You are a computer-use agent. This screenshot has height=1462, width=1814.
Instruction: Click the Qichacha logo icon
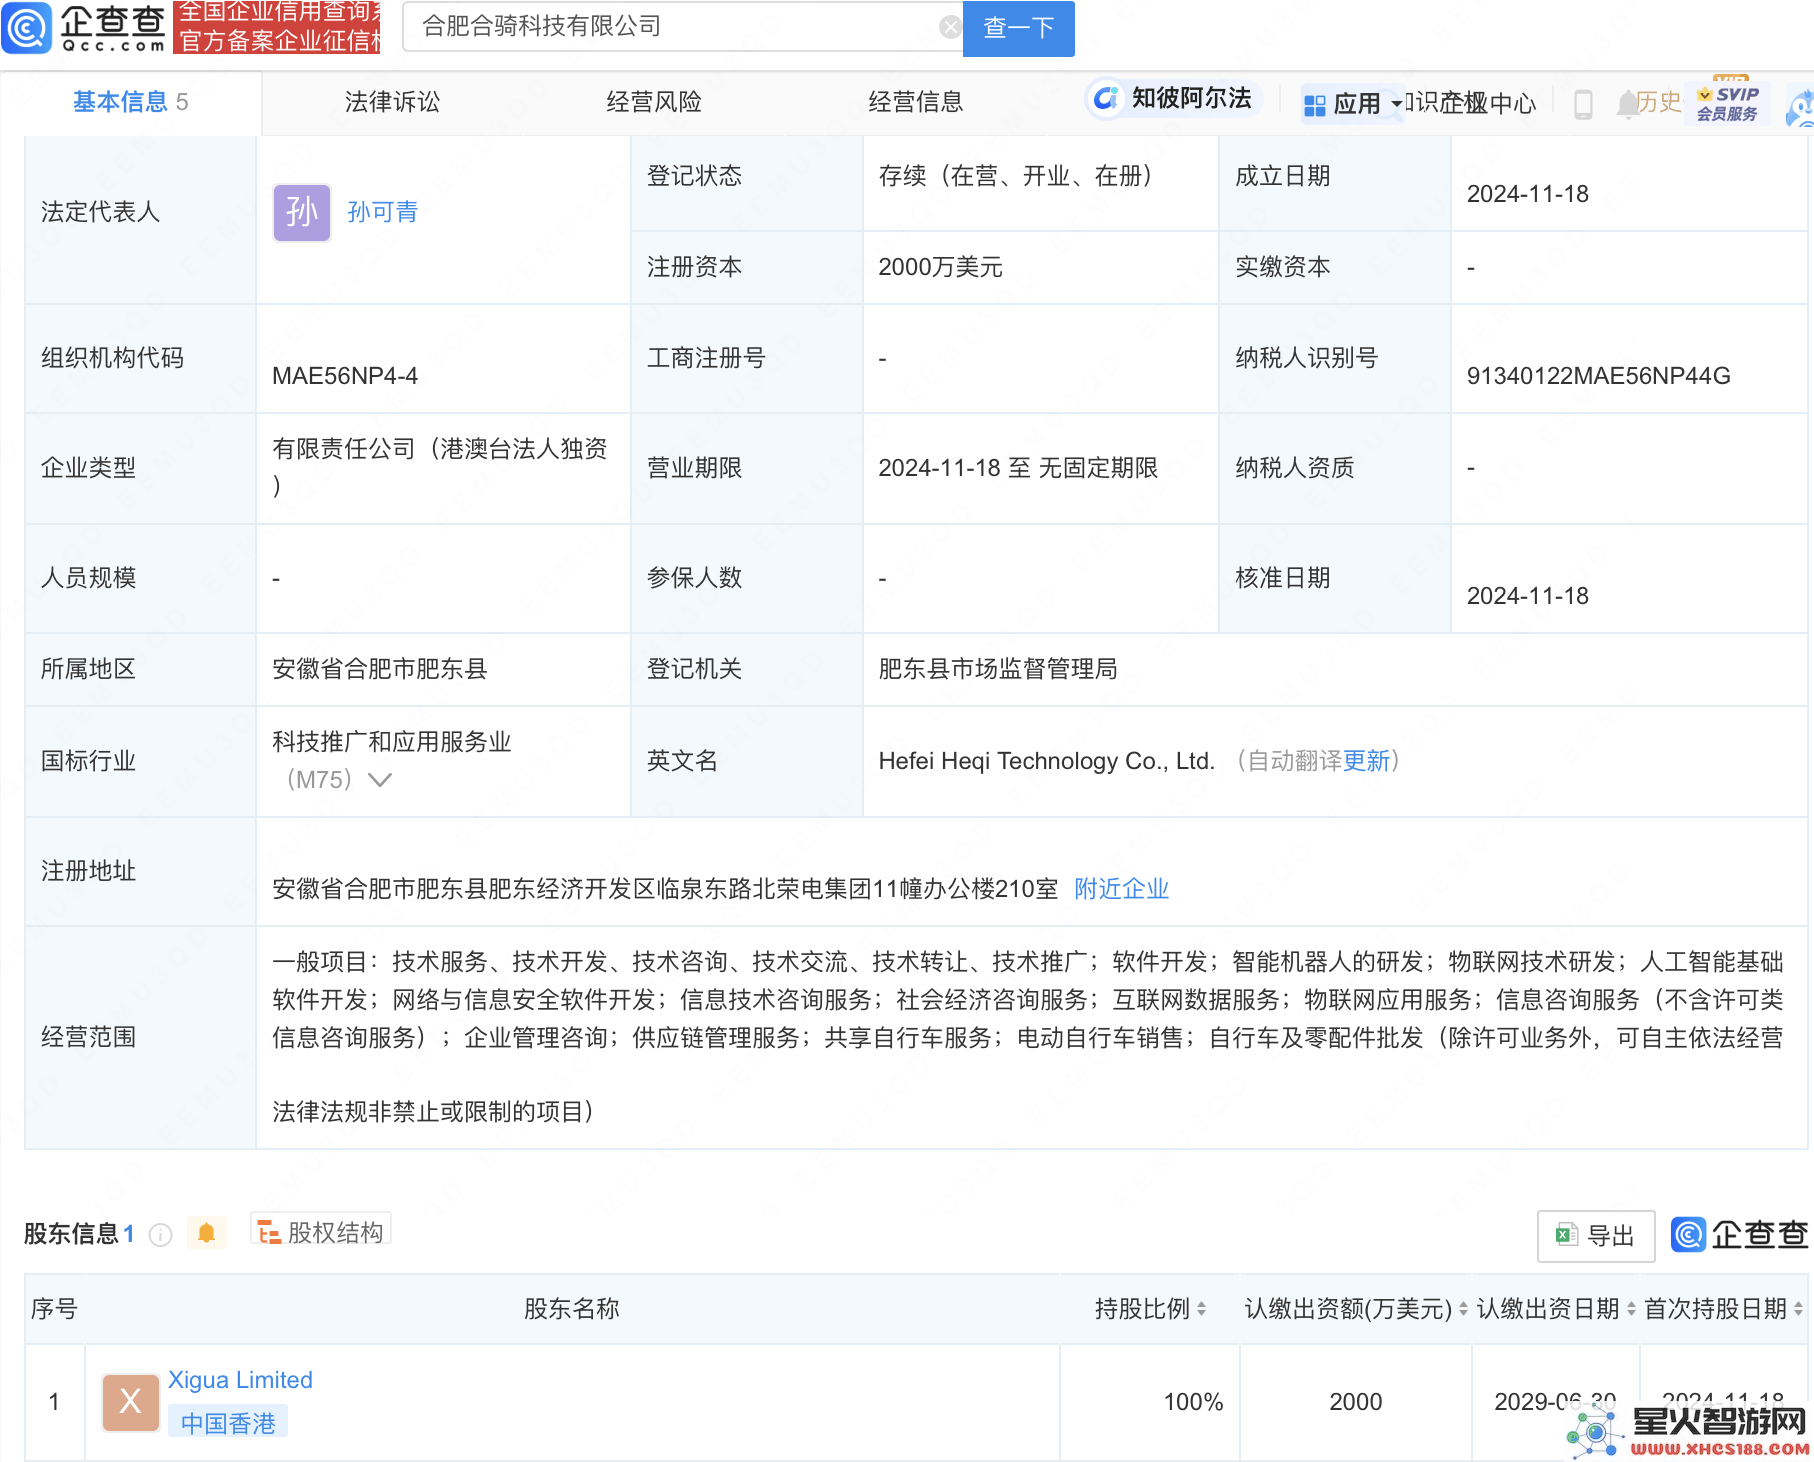point(27,28)
